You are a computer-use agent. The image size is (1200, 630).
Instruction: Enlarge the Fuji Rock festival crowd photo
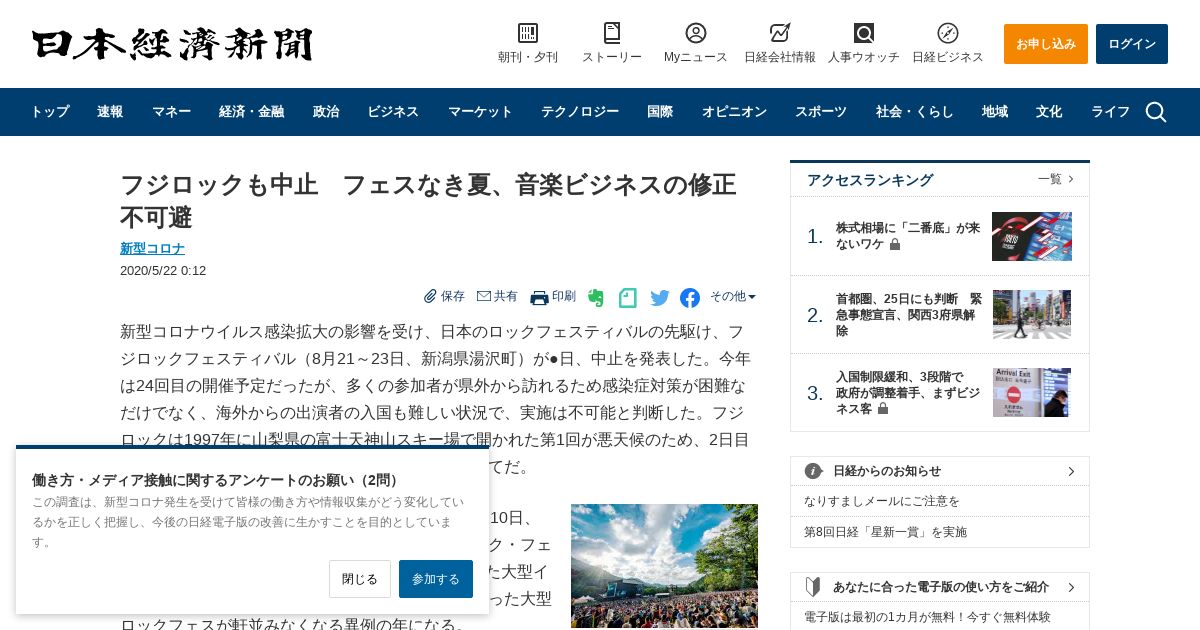click(664, 566)
